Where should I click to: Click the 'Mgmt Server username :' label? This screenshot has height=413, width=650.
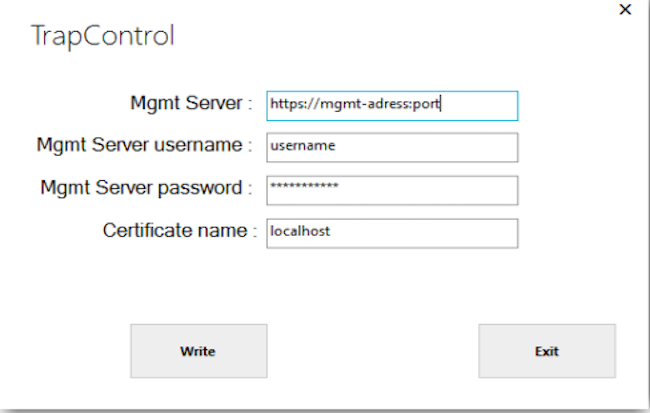[144, 146]
